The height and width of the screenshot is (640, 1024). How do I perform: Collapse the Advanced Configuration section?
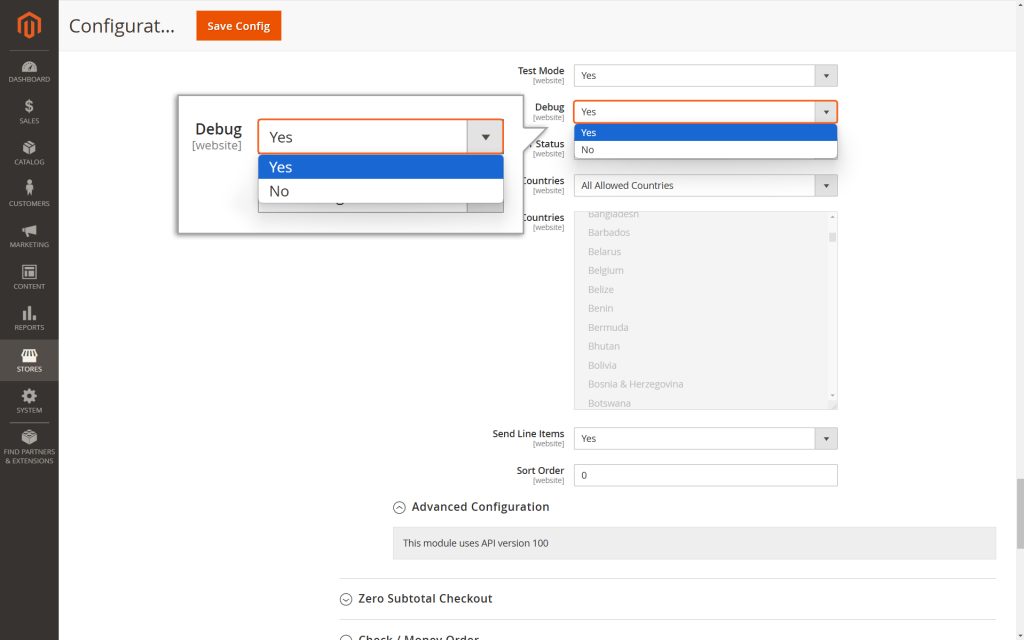471,507
